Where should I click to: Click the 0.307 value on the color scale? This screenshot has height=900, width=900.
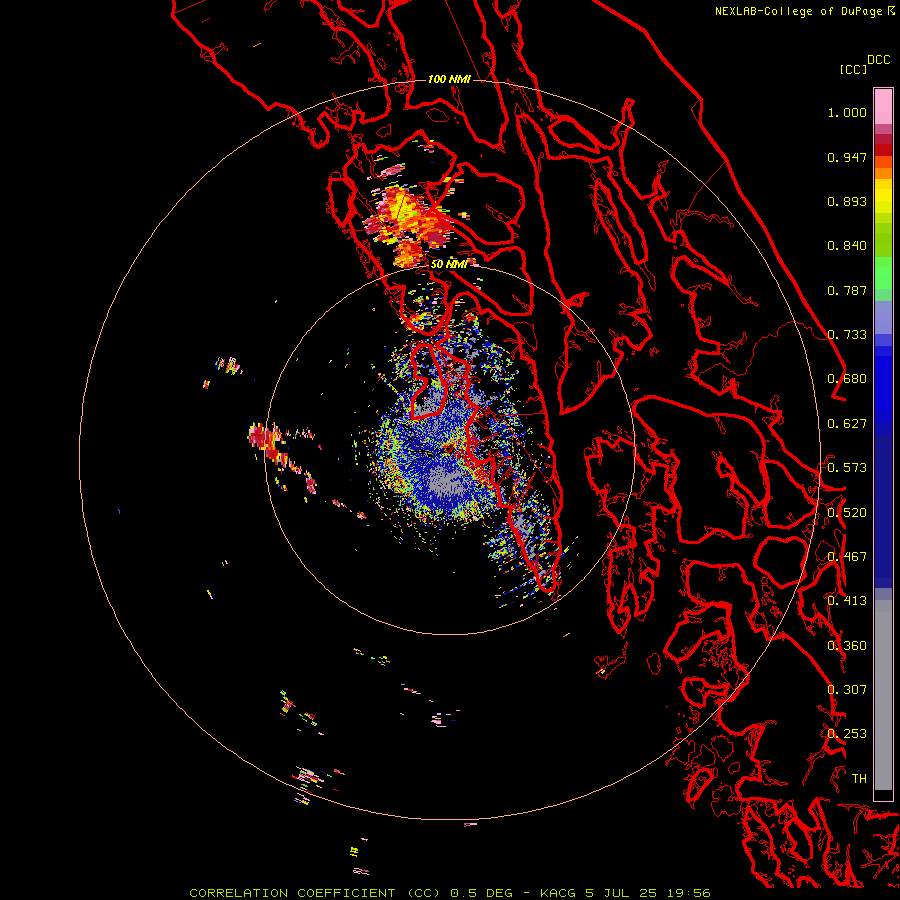847,690
